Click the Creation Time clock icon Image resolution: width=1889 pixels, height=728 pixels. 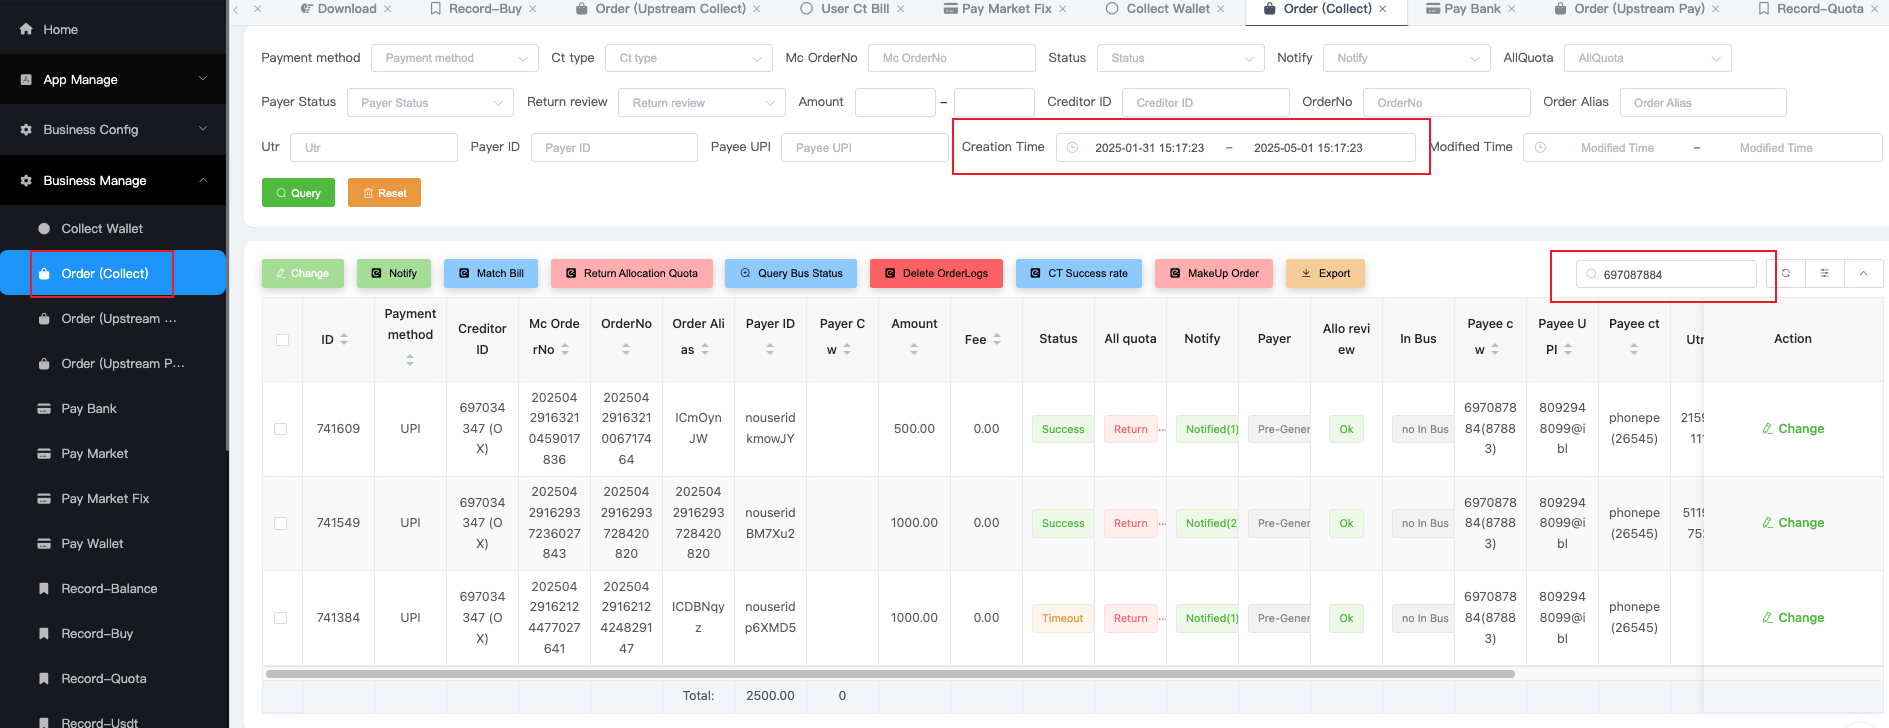1072,148
